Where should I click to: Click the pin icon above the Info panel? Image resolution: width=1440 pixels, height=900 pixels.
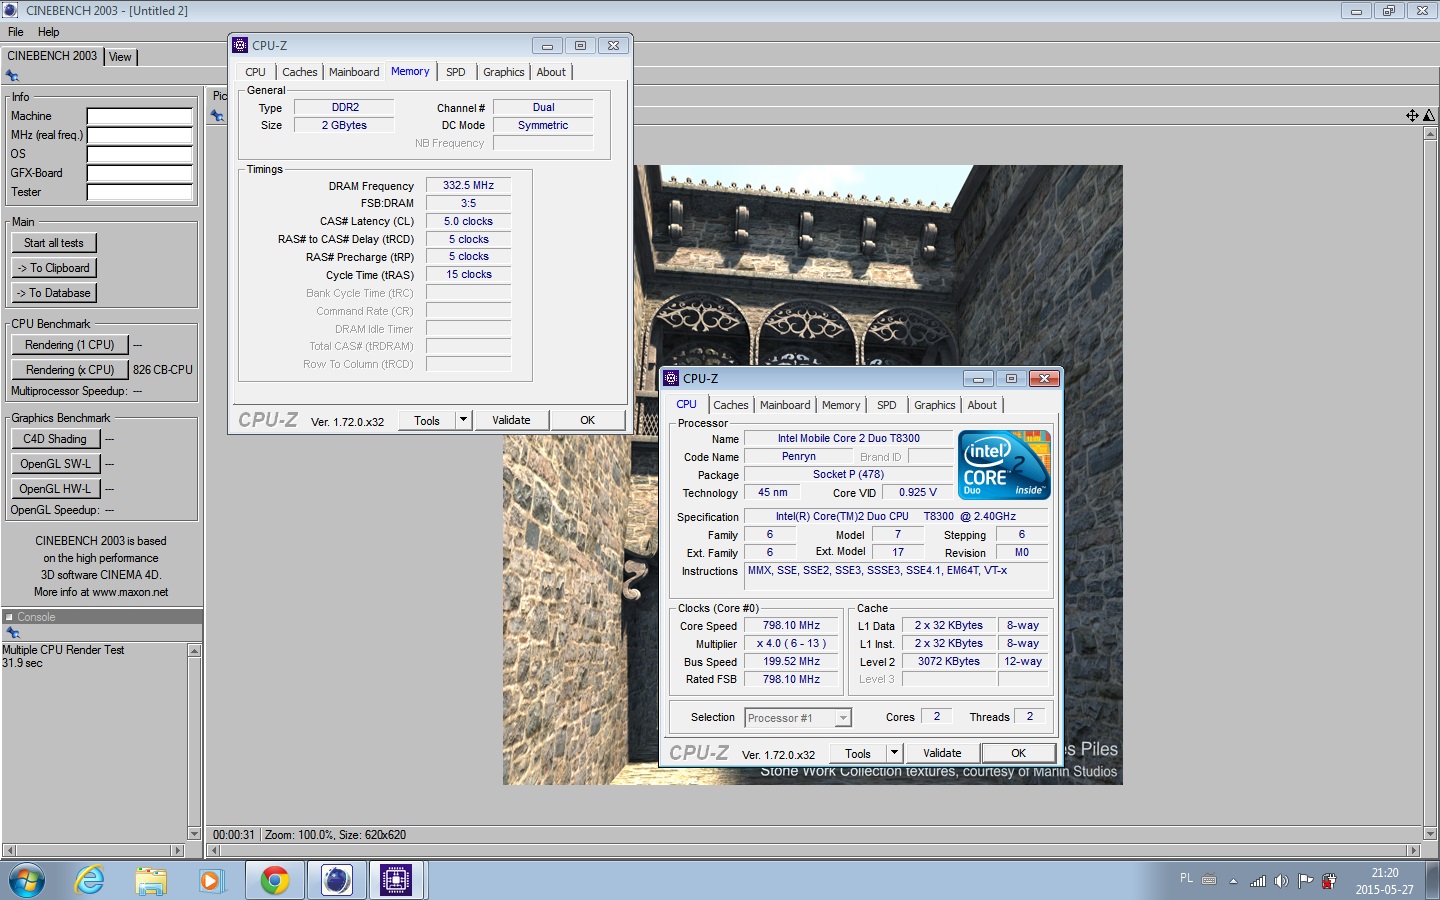12,76
